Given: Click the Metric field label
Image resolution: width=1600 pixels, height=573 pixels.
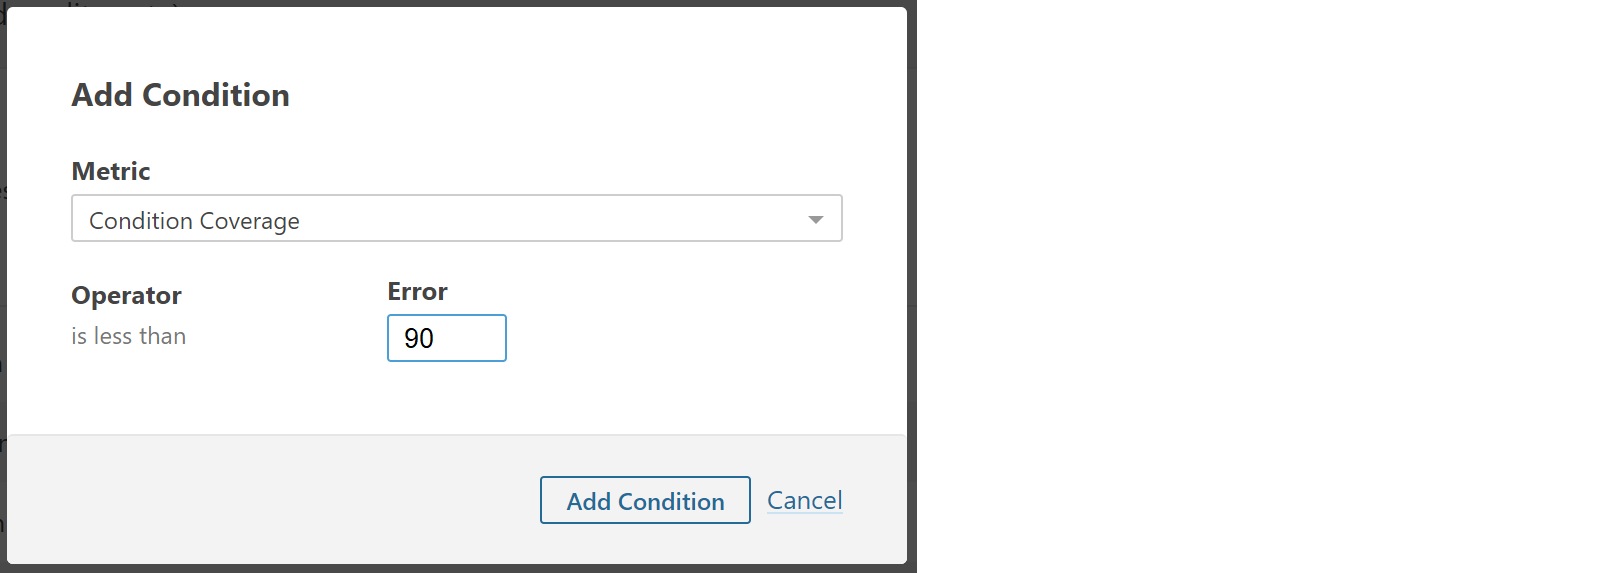Looking at the screenshot, I should click(x=111, y=171).
